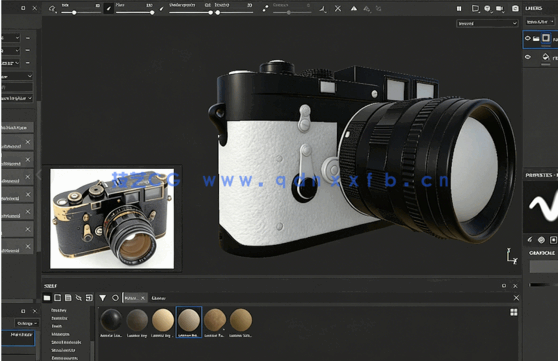Click the collapse arrow on left panel edge

point(39,175)
